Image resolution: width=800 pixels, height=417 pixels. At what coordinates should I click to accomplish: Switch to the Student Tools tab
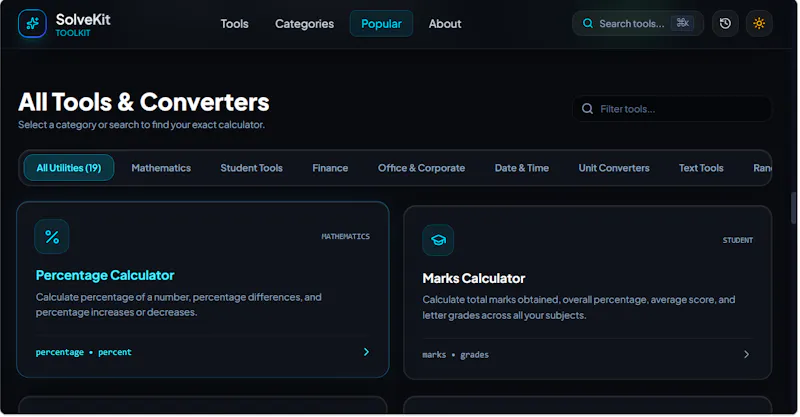click(x=252, y=168)
